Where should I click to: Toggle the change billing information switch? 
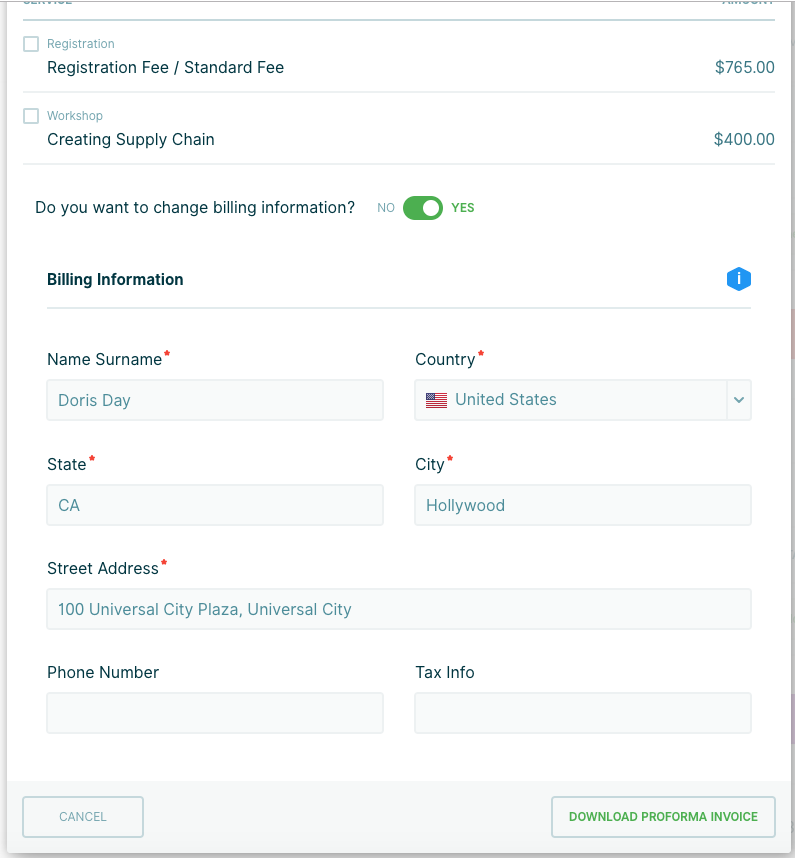pyautogui.click(x=423, y=208)
